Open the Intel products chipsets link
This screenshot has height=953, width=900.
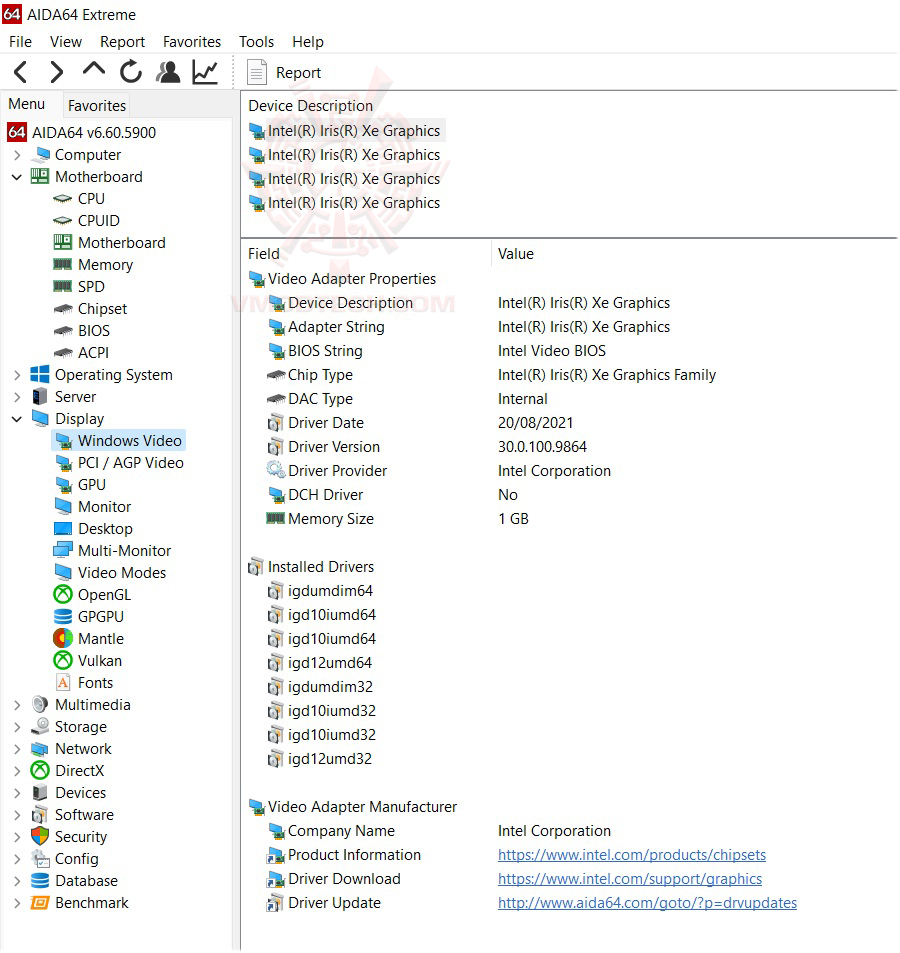click(632, 855)
